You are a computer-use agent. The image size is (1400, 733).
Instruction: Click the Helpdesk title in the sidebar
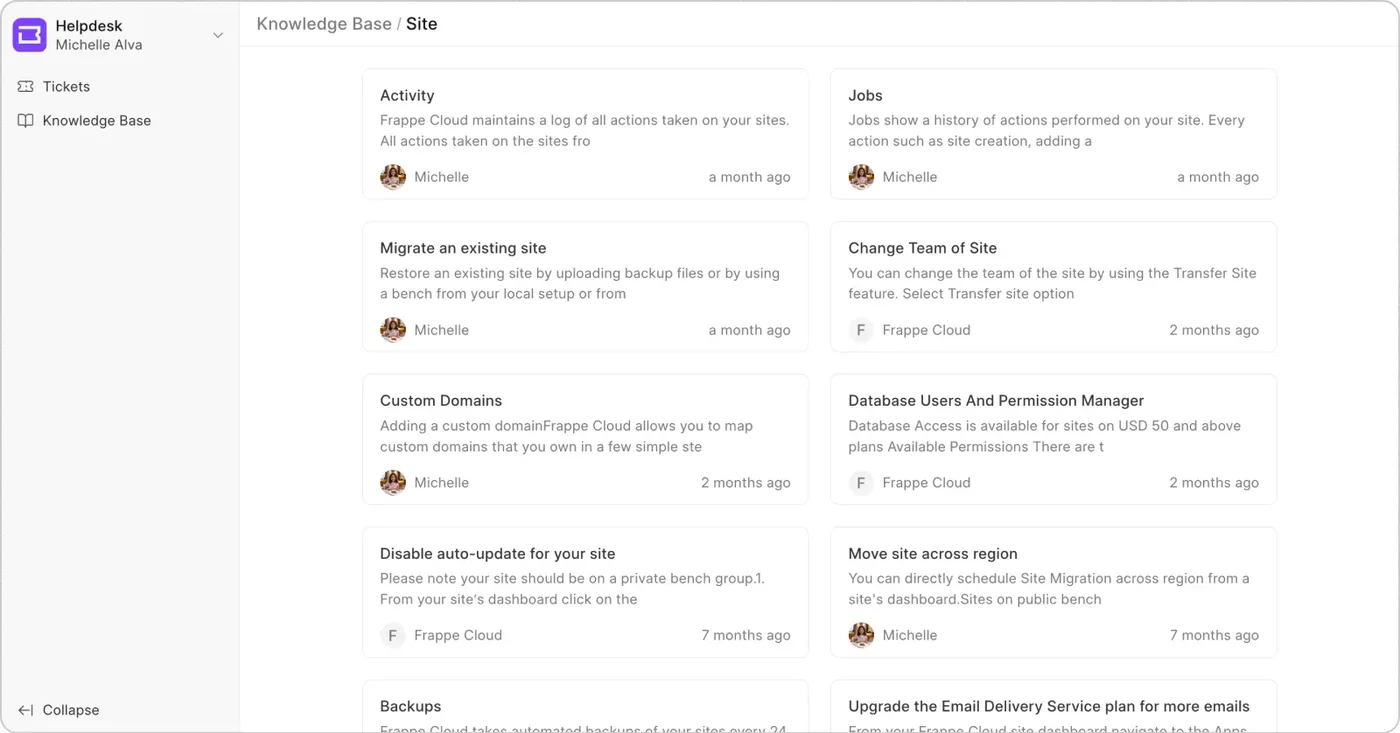(x=89, y=26)
